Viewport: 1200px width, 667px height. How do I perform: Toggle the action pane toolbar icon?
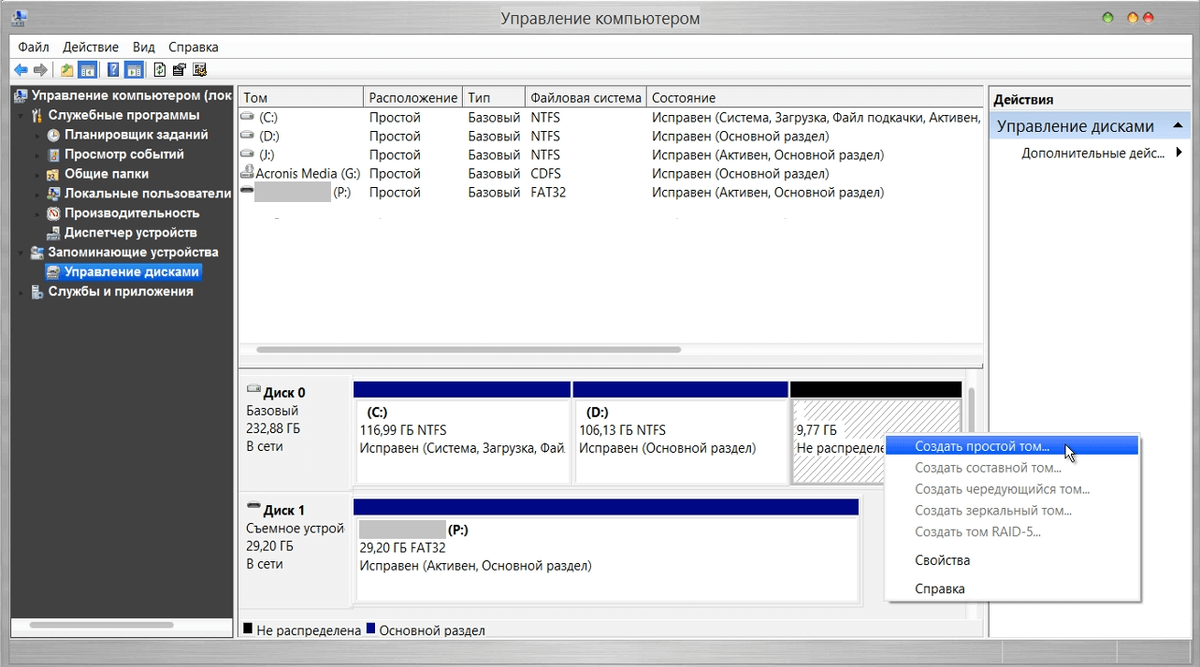[133, 70]
